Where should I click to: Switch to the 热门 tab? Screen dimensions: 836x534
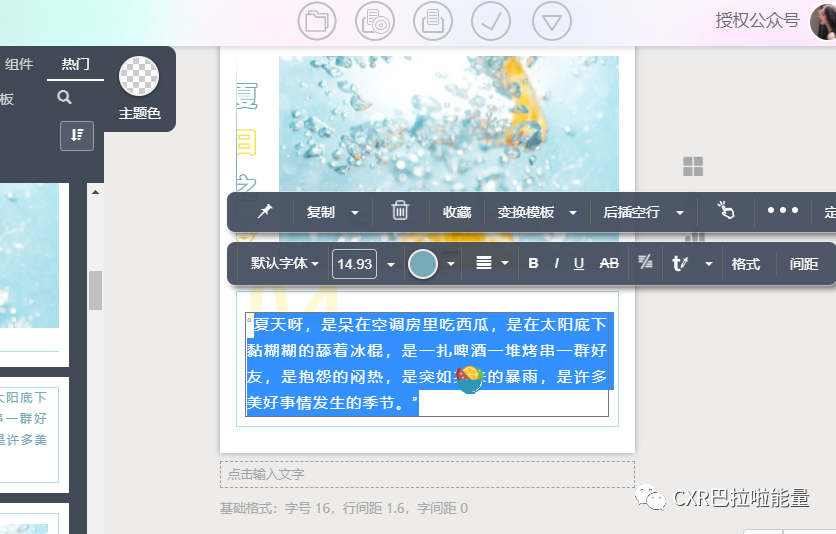pos(75,64)
